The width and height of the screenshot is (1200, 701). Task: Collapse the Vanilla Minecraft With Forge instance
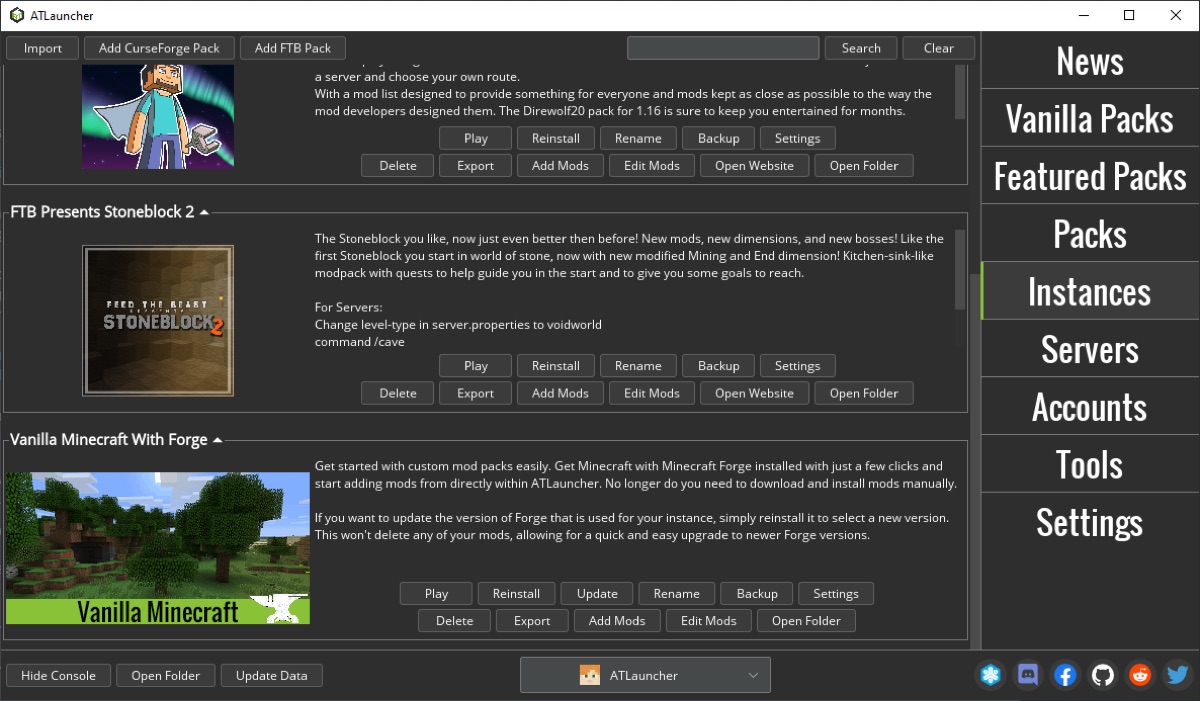[217, 439]
